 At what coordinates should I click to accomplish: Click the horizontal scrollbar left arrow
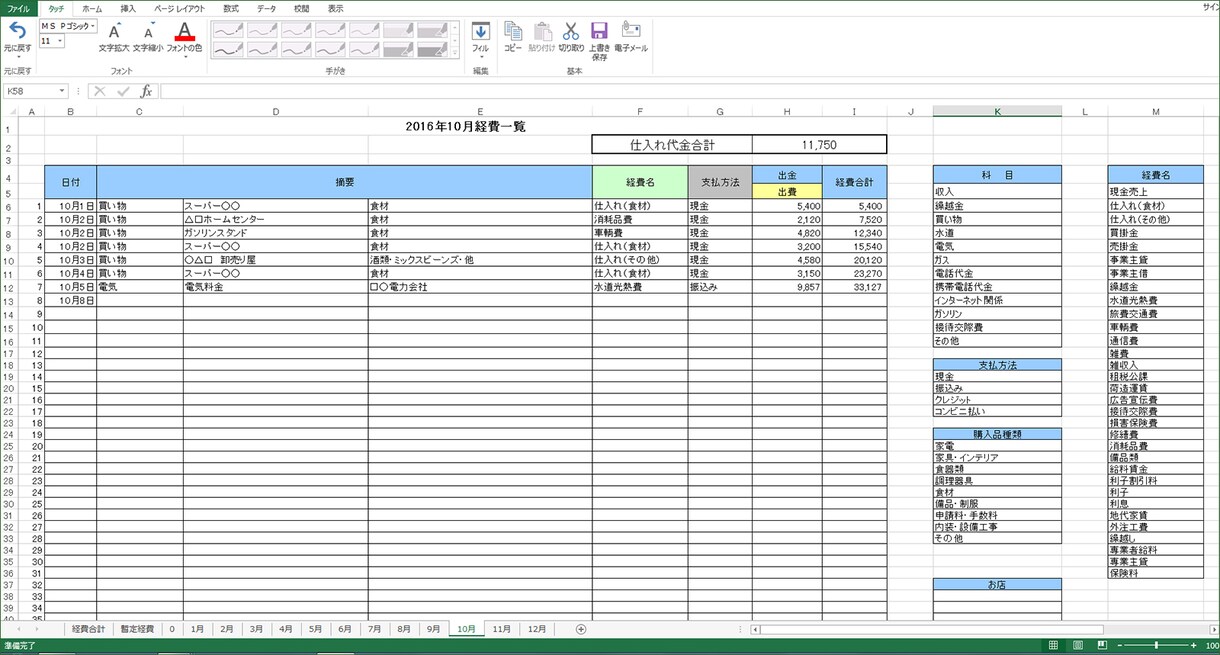(x=755, y=630)
